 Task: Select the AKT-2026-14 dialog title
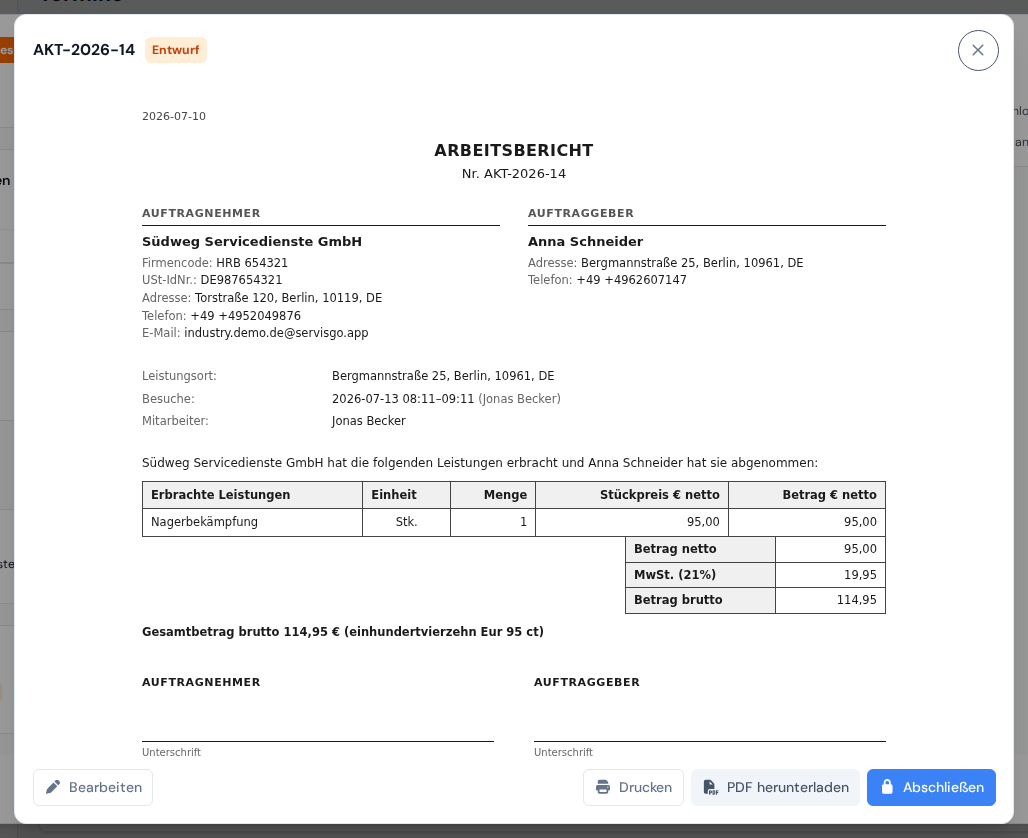pyautogui.click(x=84, y=50)
